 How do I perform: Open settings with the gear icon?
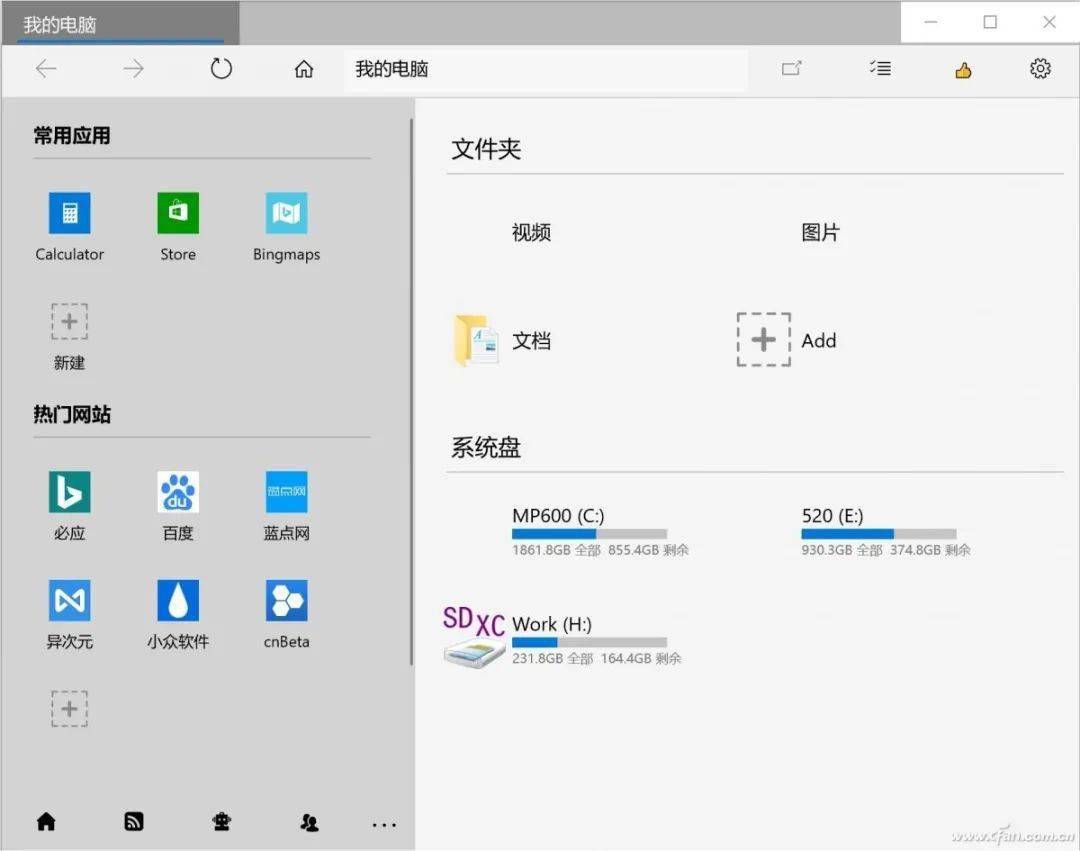click(x=1040, y=68)
